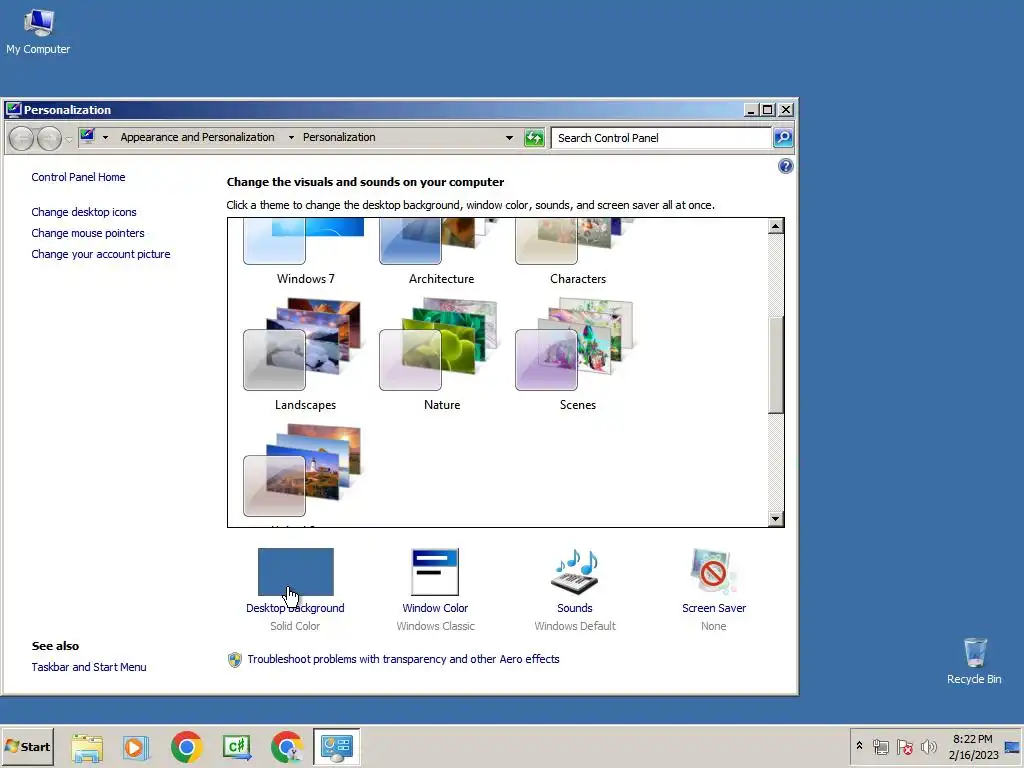This screenshot has height=768, width=1024.
Task: Click the green Refresh button
Action: [x=534, y=138]
